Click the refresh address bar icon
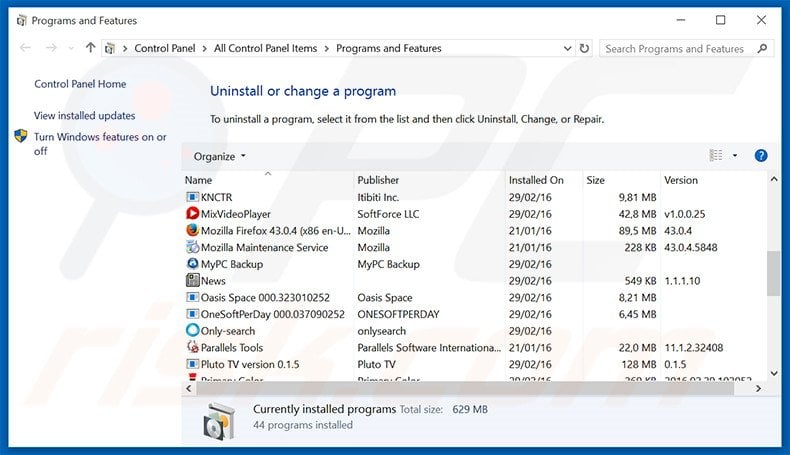Viewport: 790px width, 455px height. (x=584, y=48)
